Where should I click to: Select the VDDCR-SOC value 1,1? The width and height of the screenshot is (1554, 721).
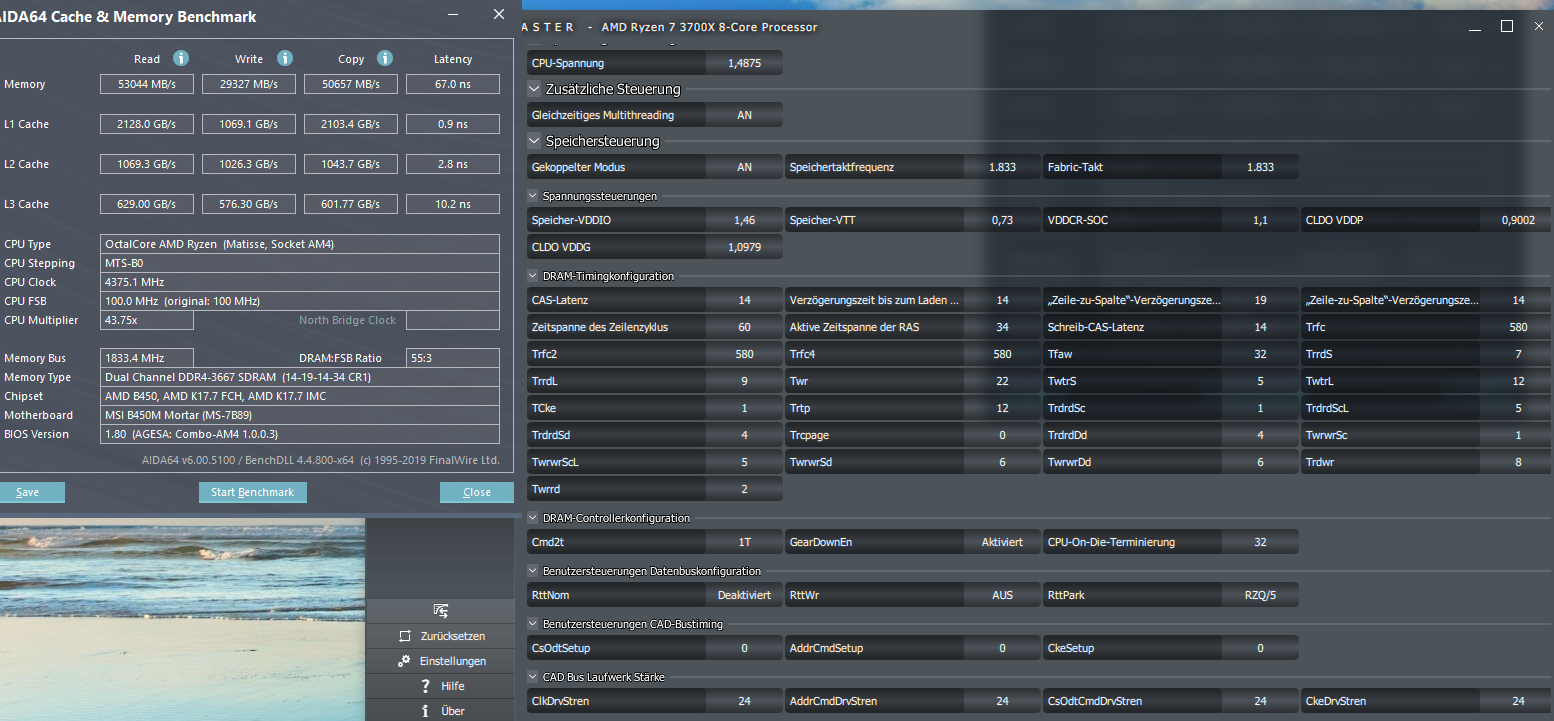click(x=1260, y=220)
